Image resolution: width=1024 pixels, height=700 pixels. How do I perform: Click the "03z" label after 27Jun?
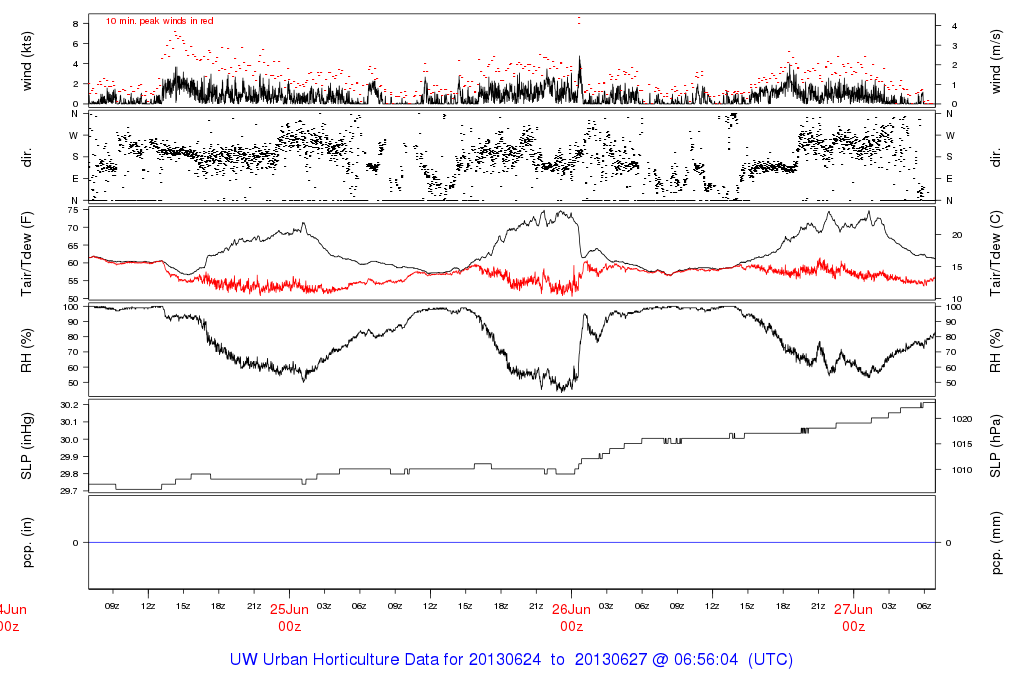(x=888, y=606)
